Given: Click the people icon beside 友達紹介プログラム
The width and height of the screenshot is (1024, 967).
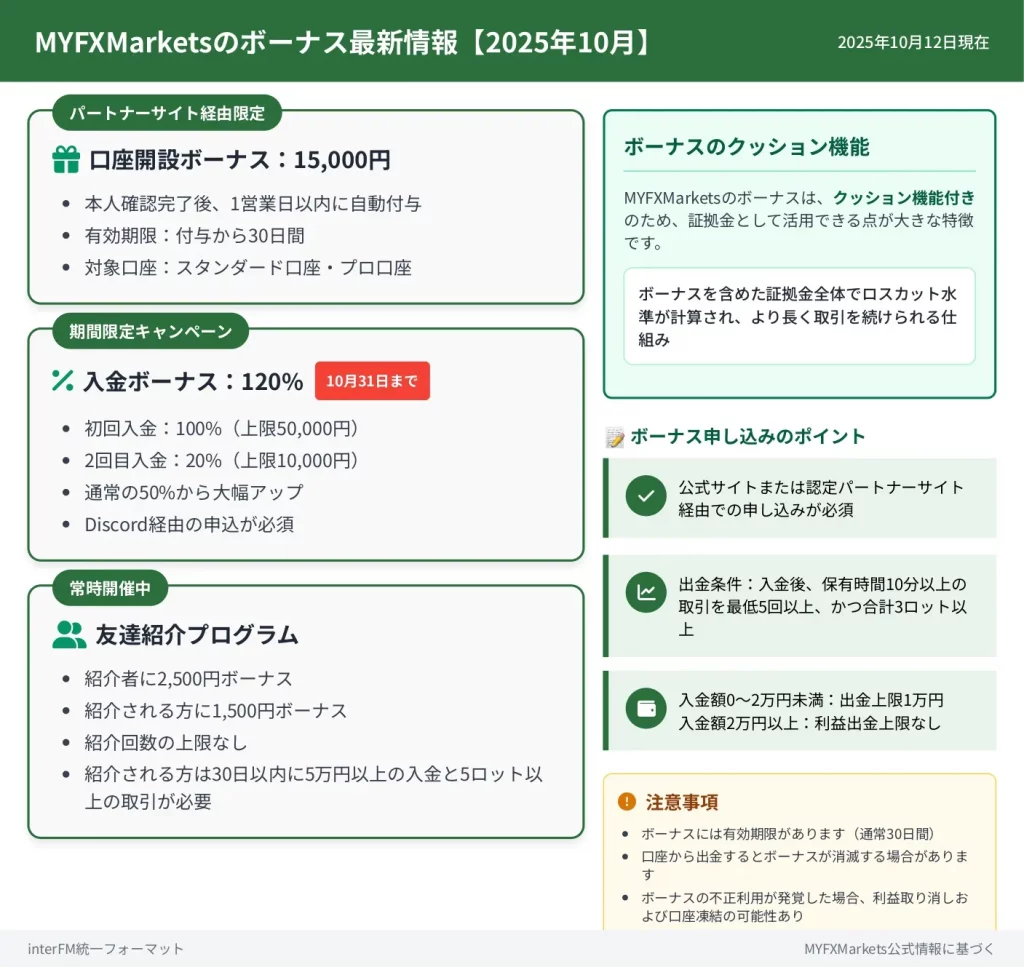Looking at the screenshot, I should click(x=69, y=635).
